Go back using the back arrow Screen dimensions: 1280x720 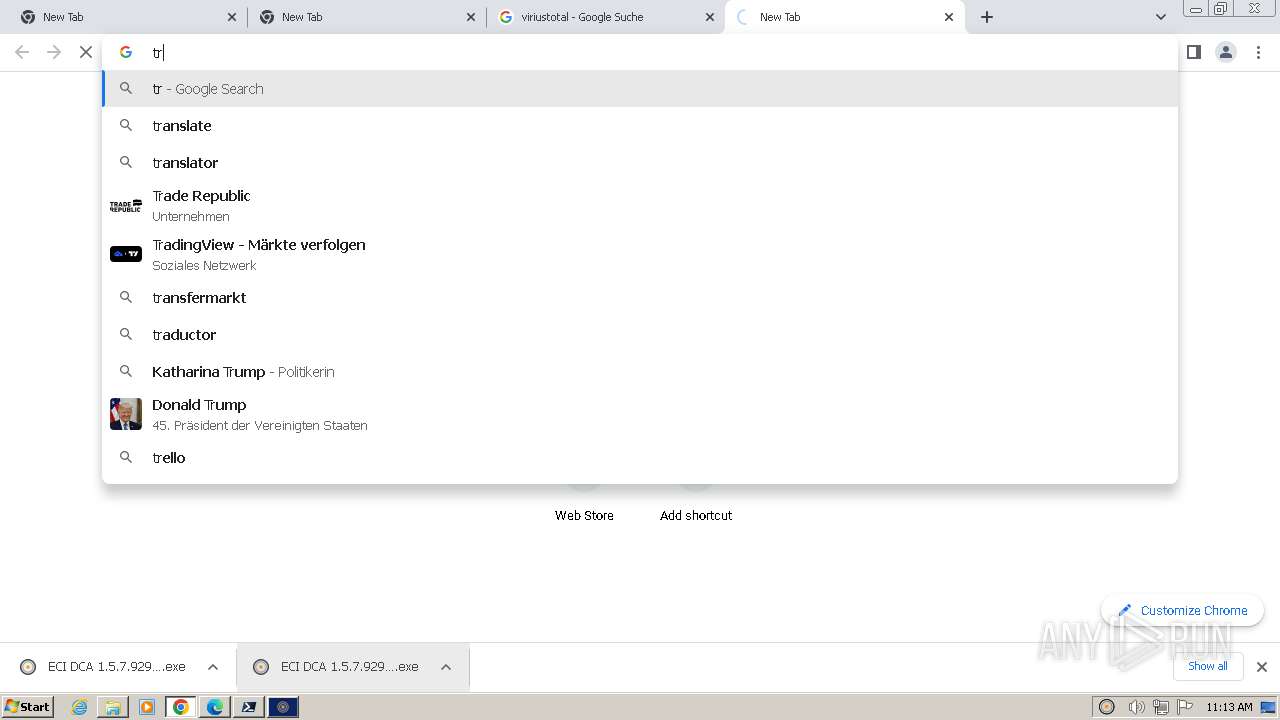(22, 52)
